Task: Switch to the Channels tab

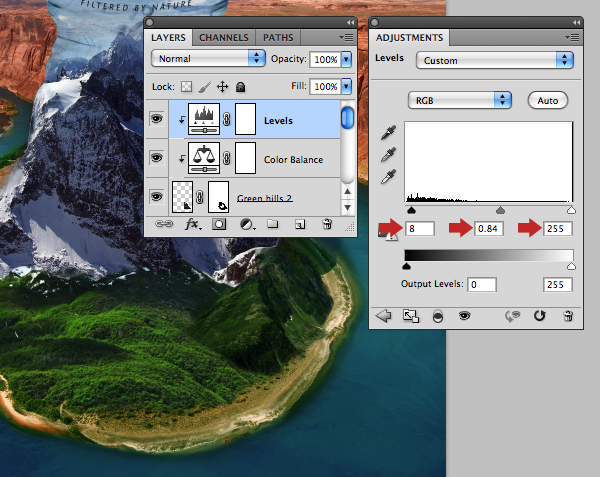Action: coord(224,37)
